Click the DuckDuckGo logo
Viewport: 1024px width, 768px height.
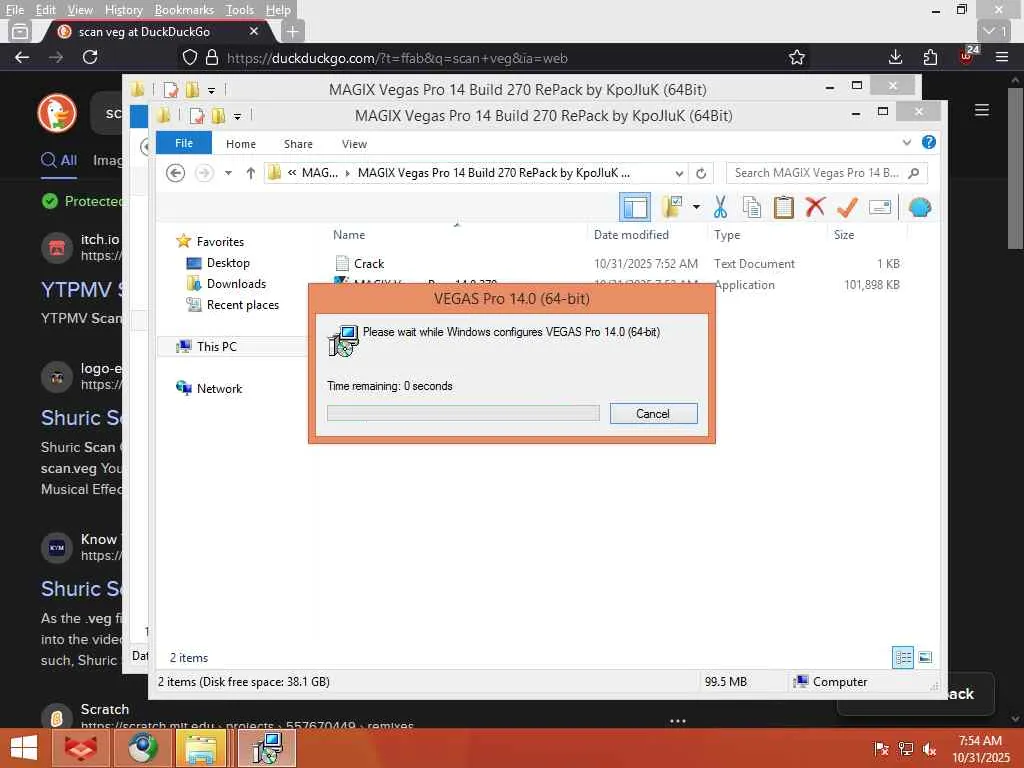[x=57, y=113]
